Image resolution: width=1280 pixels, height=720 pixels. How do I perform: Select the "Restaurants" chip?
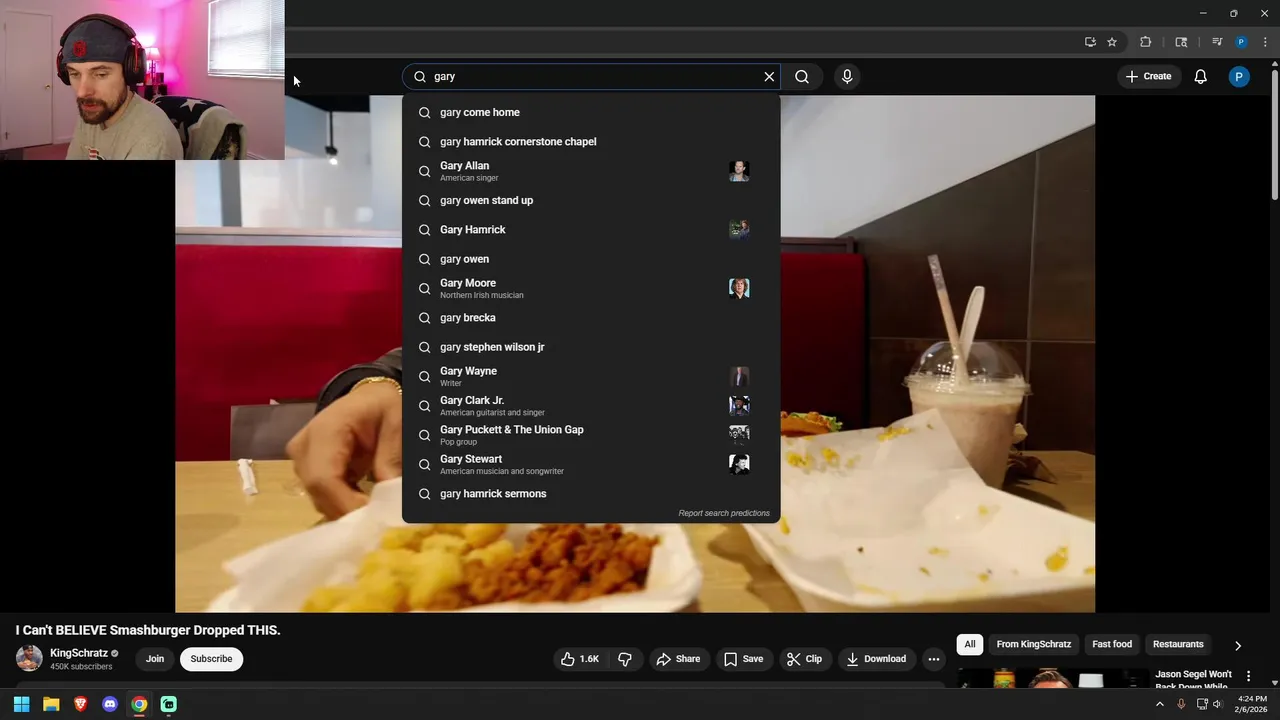(x=1178, y=644)
